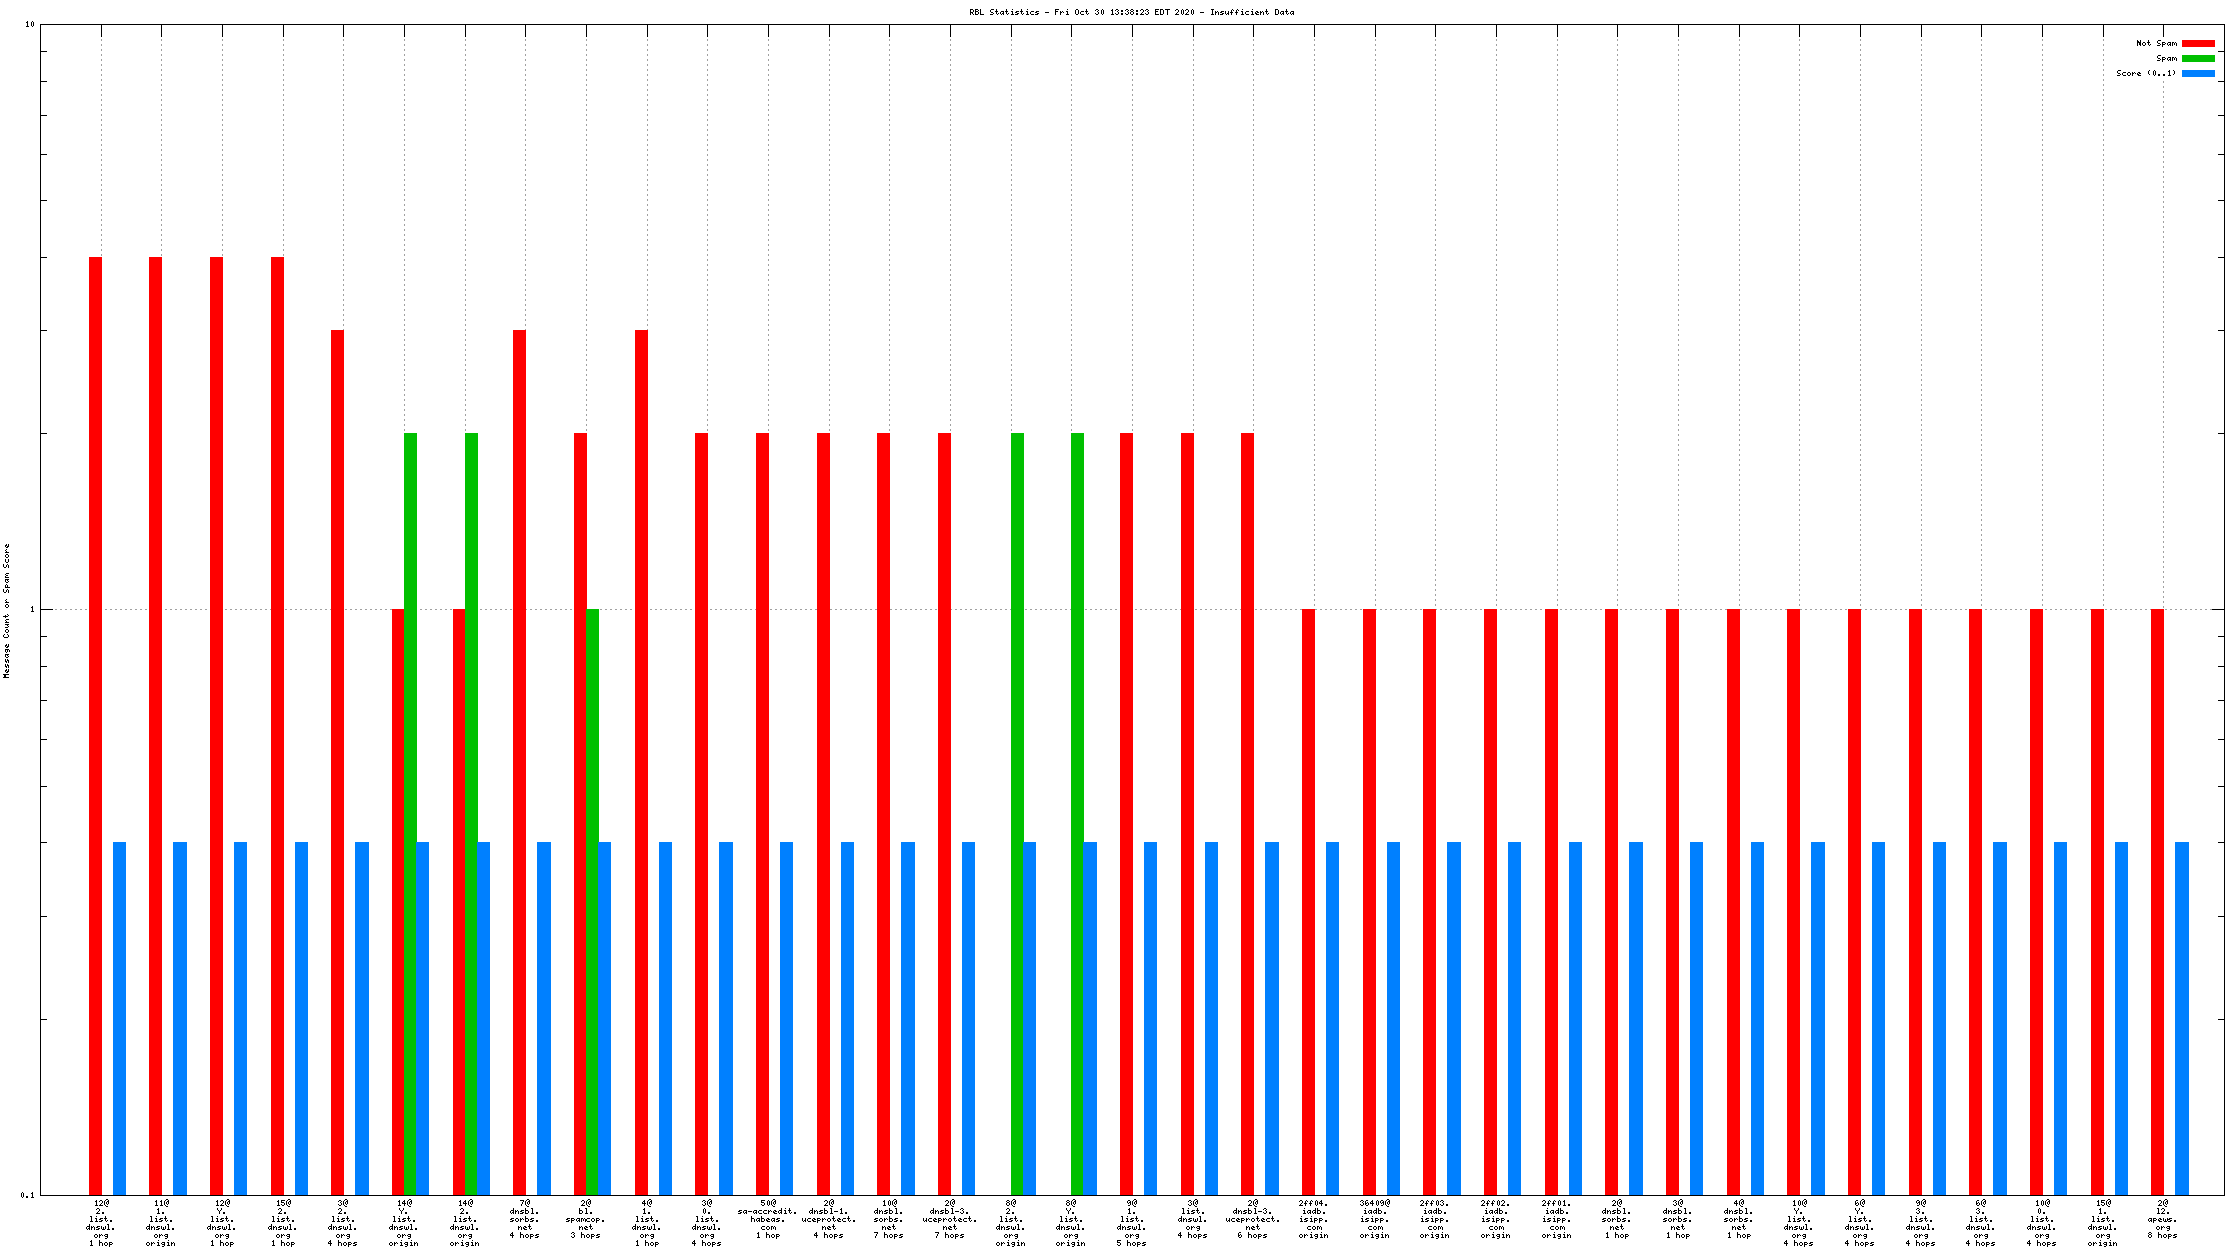Click the bl.spamcop.net 3 hops axis label
The height and width of the screenshot is (1260, 2240).
click(586, 1219)
